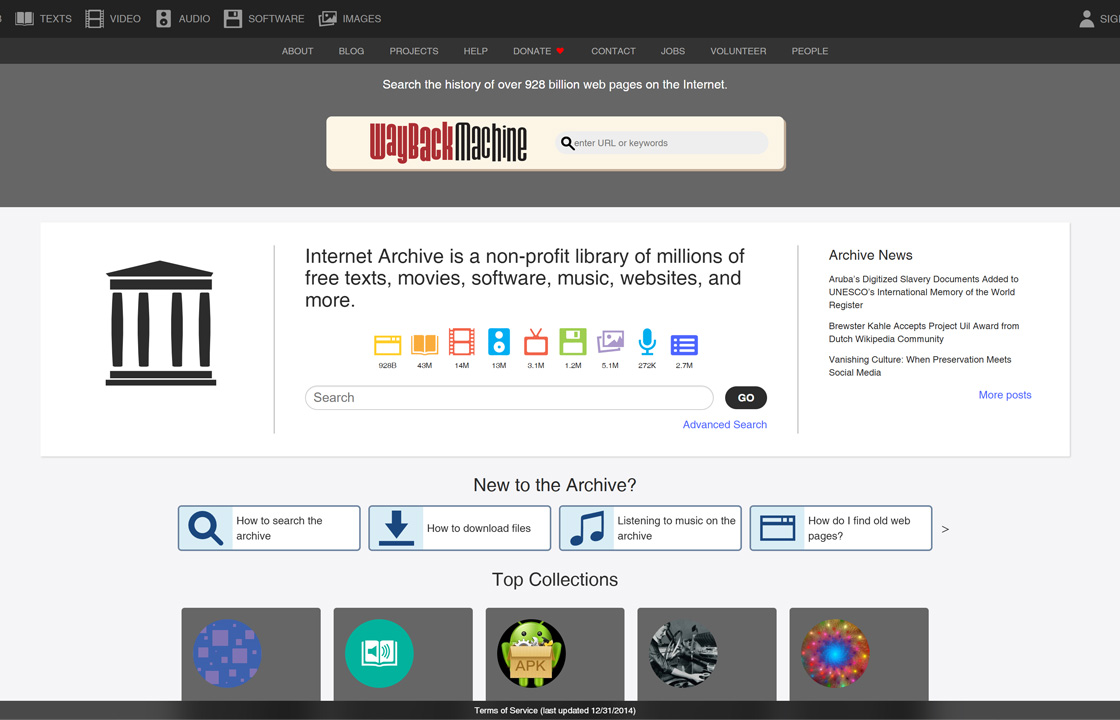Open microphone concerts icon labeled 272K
This screenshot has width=1120, height=720.
point(647,341)
